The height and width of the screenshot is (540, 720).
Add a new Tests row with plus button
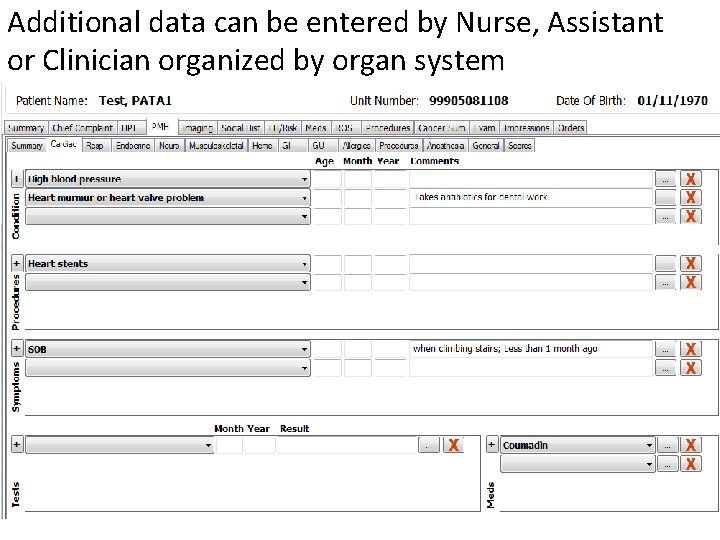(x=17, y=445)
